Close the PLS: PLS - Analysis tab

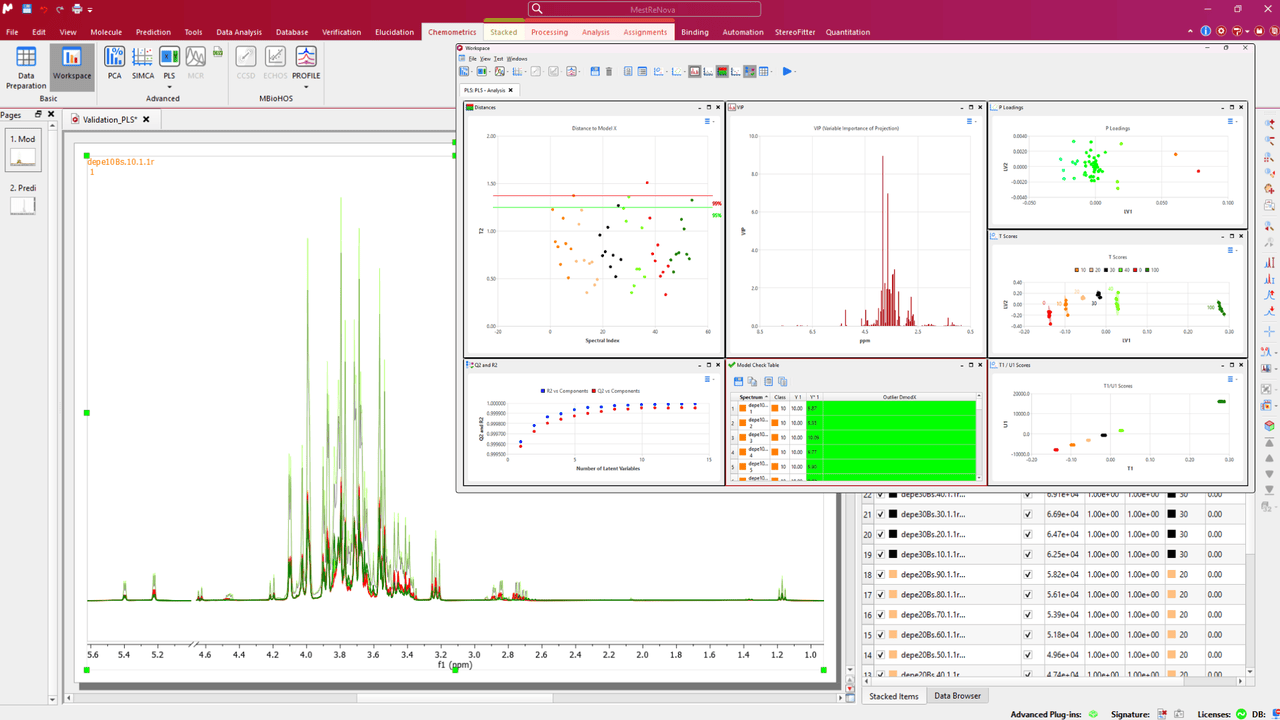click(x=511, y=90)
